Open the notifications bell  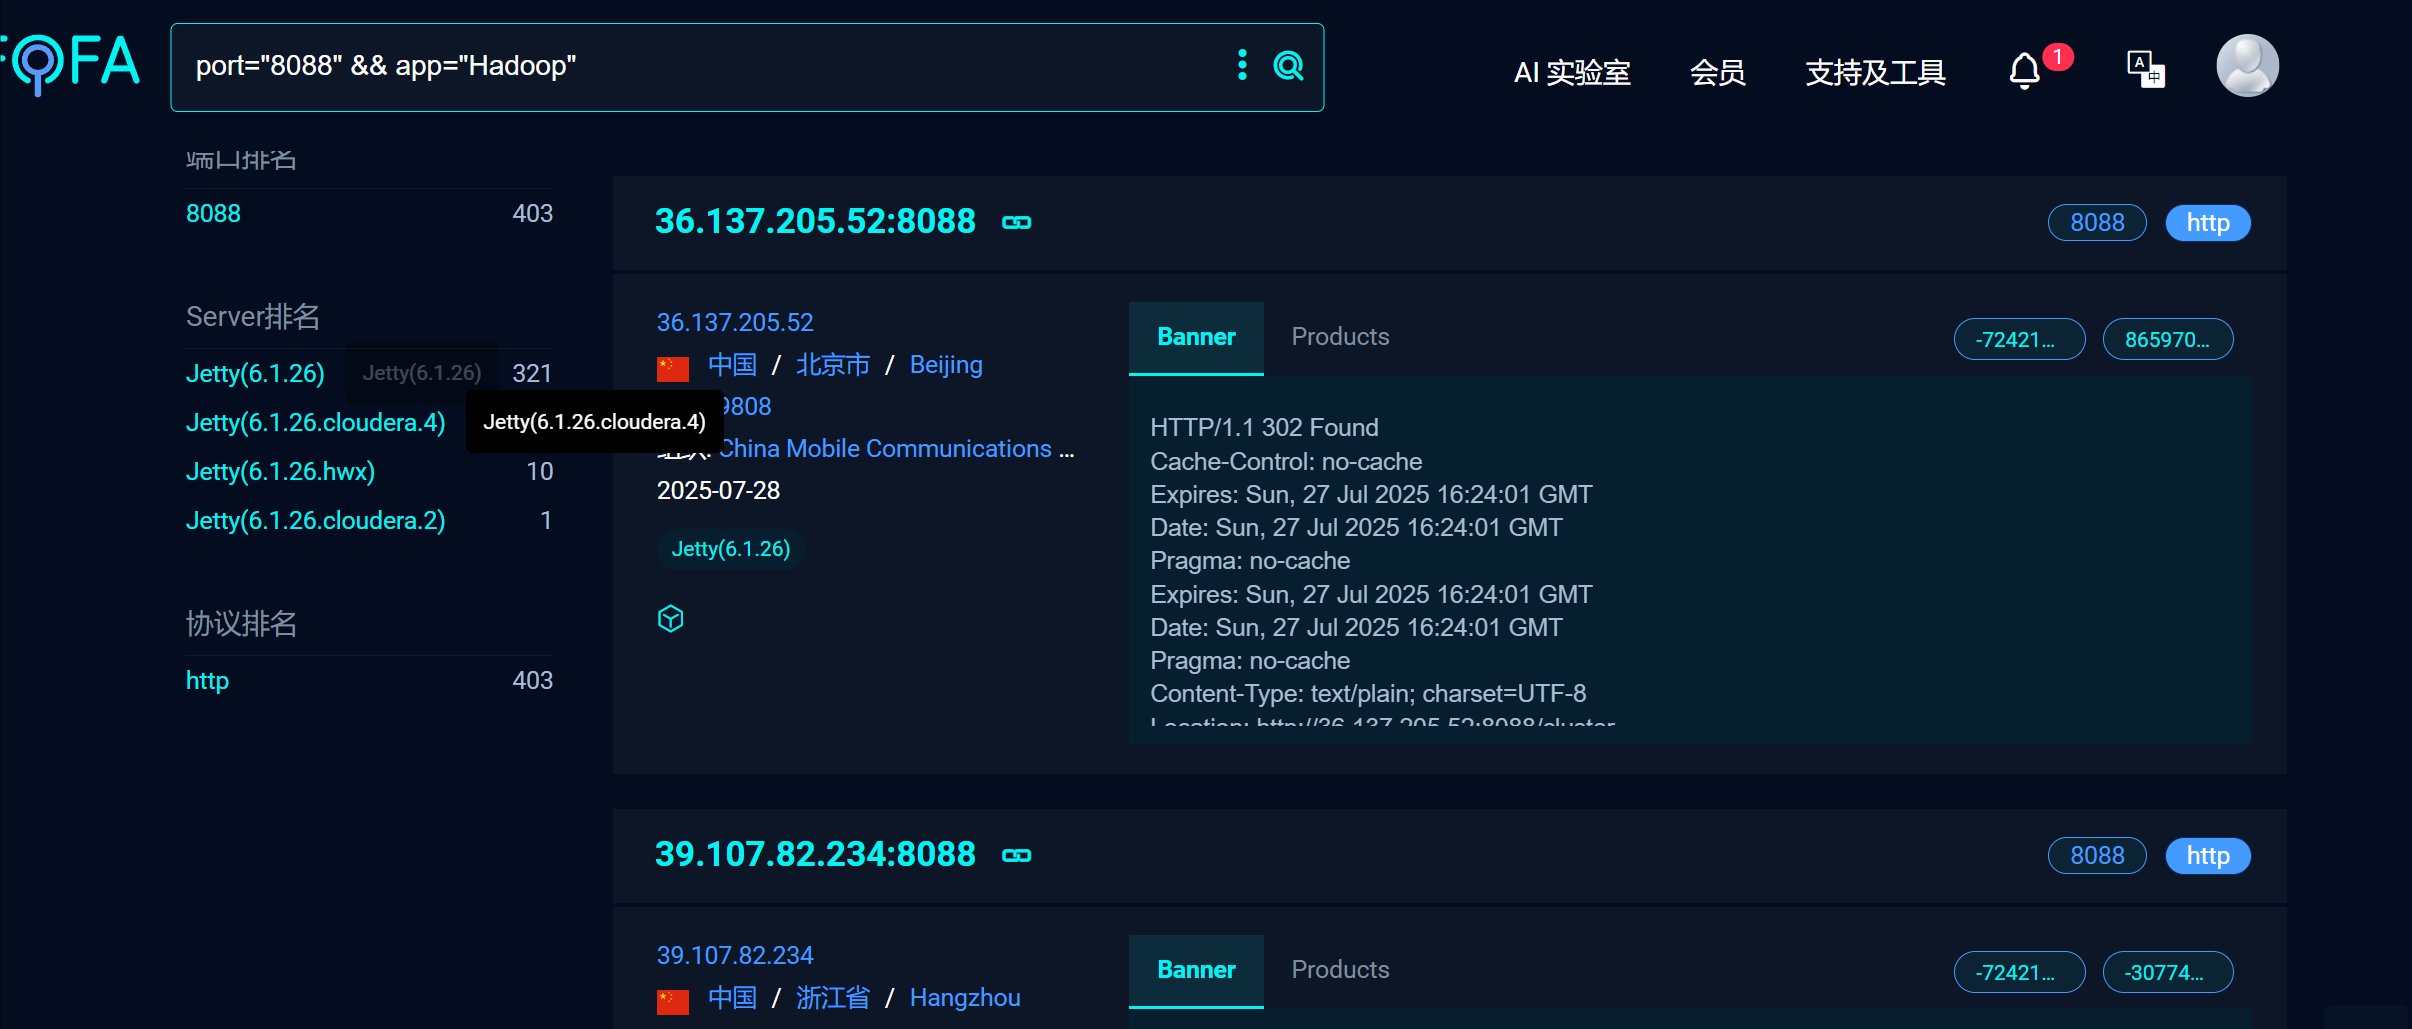click(x=2025, y=71)
